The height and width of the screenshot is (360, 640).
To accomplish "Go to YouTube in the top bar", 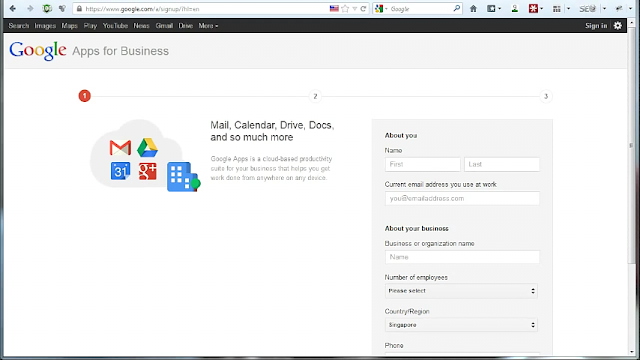I will [115, 26].
